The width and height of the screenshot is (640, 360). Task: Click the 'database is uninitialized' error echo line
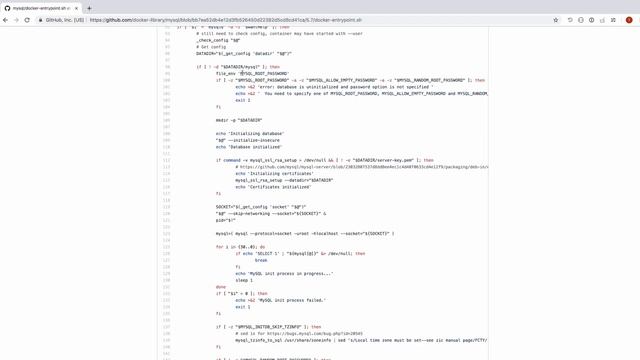coord(334,87)
